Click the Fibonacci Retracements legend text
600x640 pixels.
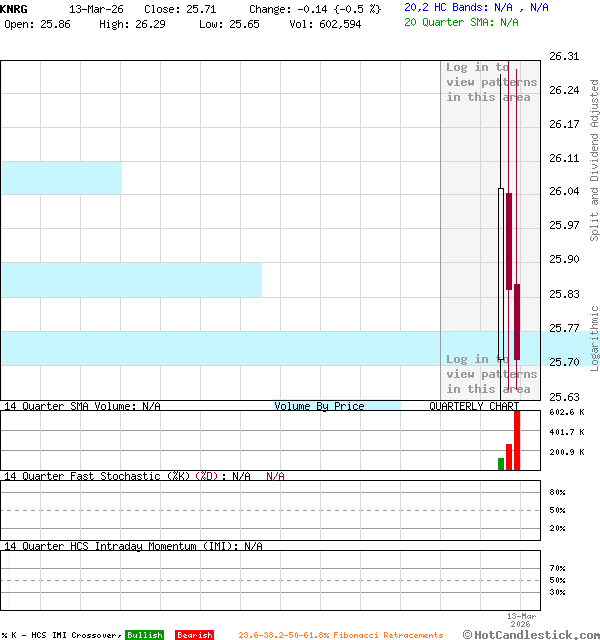340,635
